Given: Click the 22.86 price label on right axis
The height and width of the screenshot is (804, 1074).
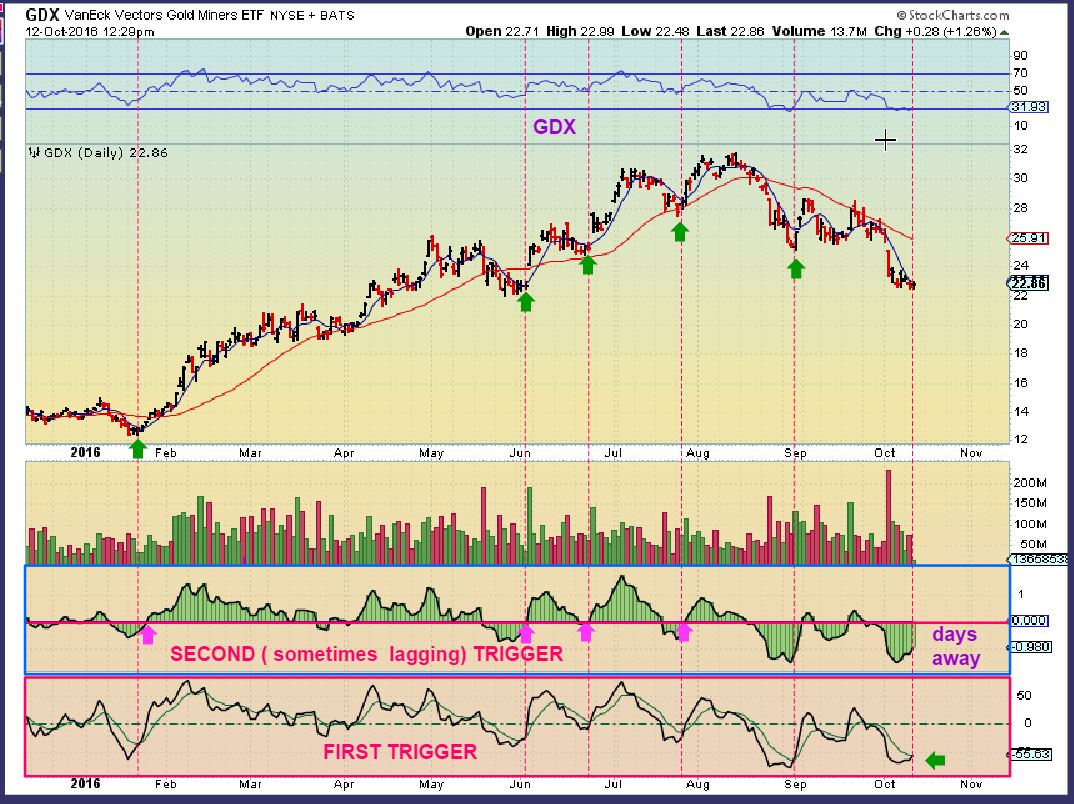Looking at the screenshot, I should (x=1028, y=284).
